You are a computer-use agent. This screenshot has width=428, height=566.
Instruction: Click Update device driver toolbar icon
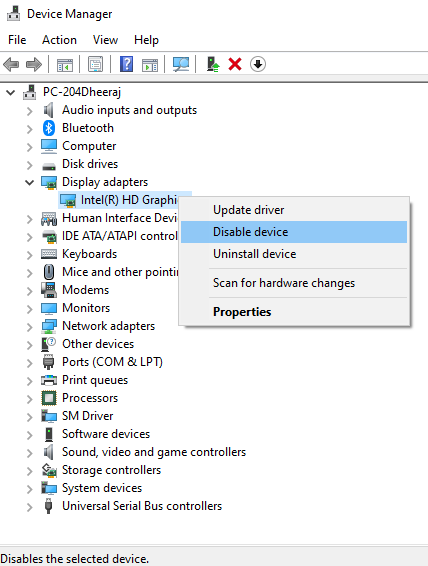[x=213, y=65]
